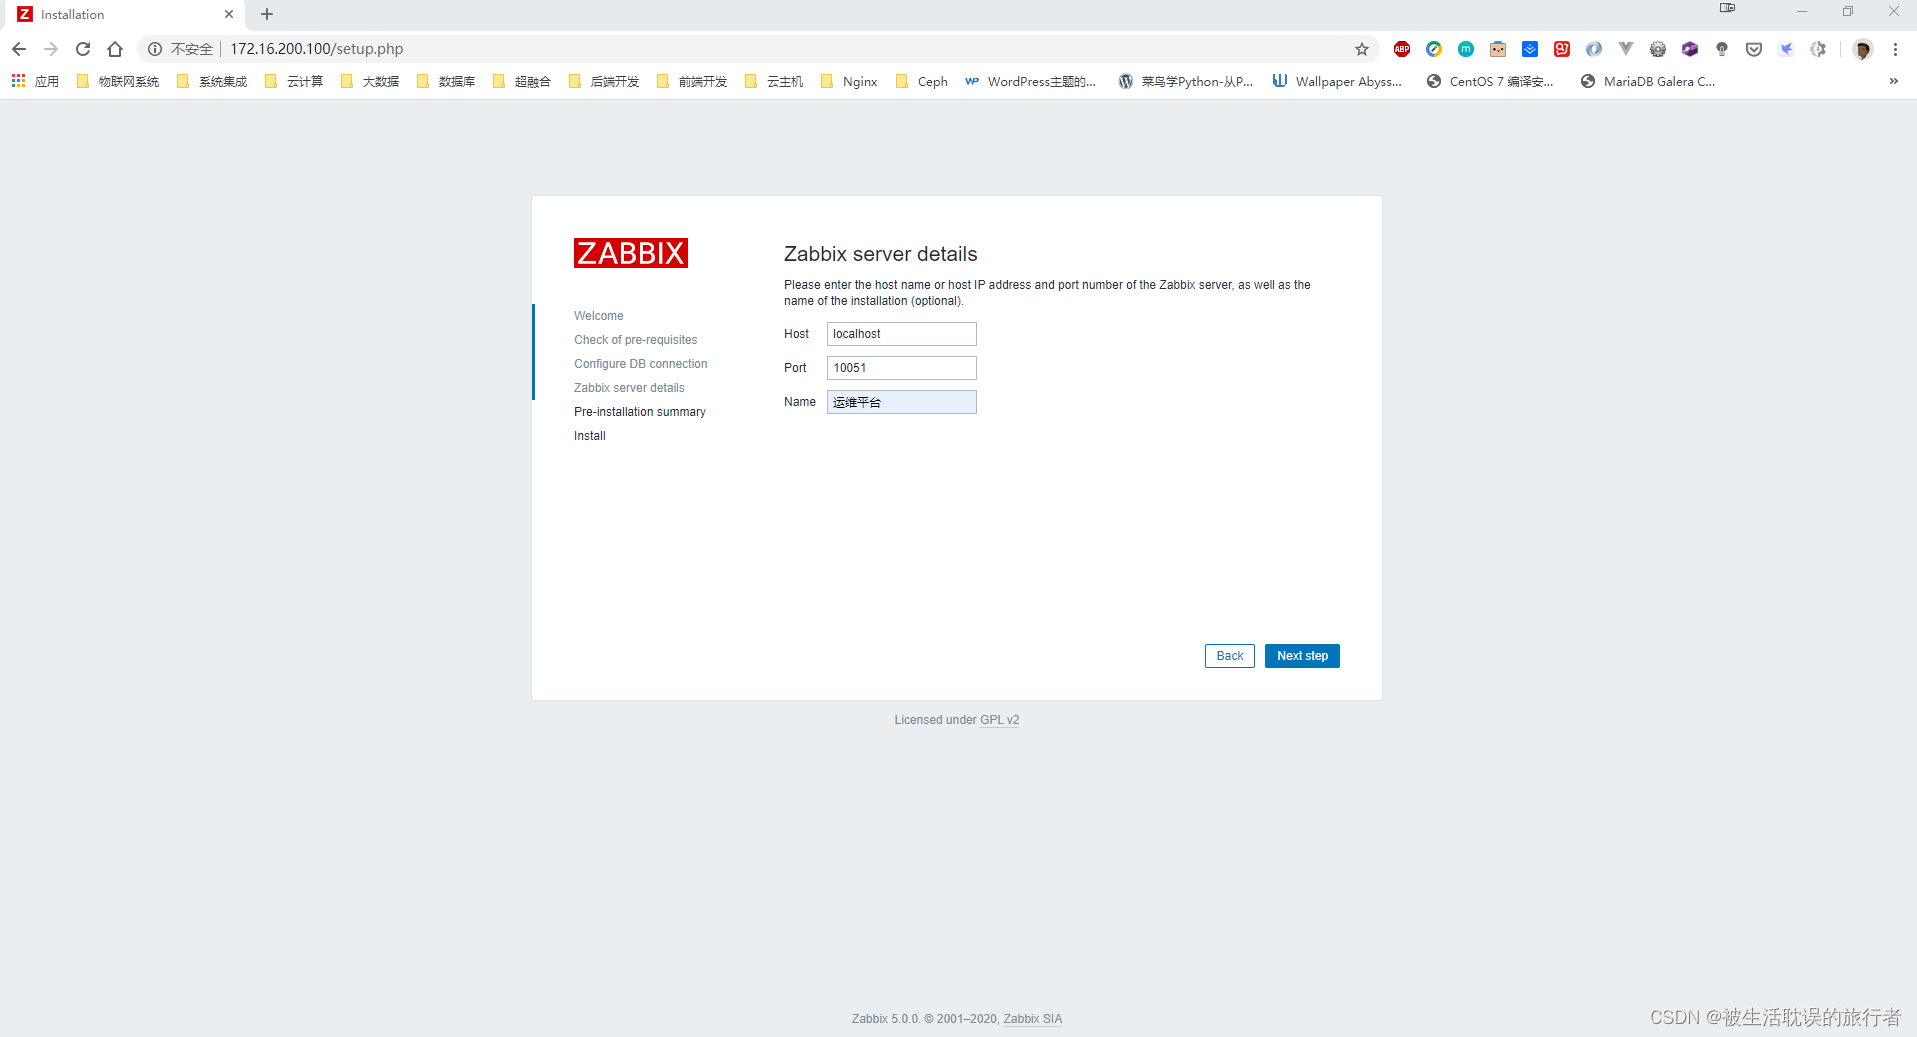Select the Installation browser tab

(124, 15)
